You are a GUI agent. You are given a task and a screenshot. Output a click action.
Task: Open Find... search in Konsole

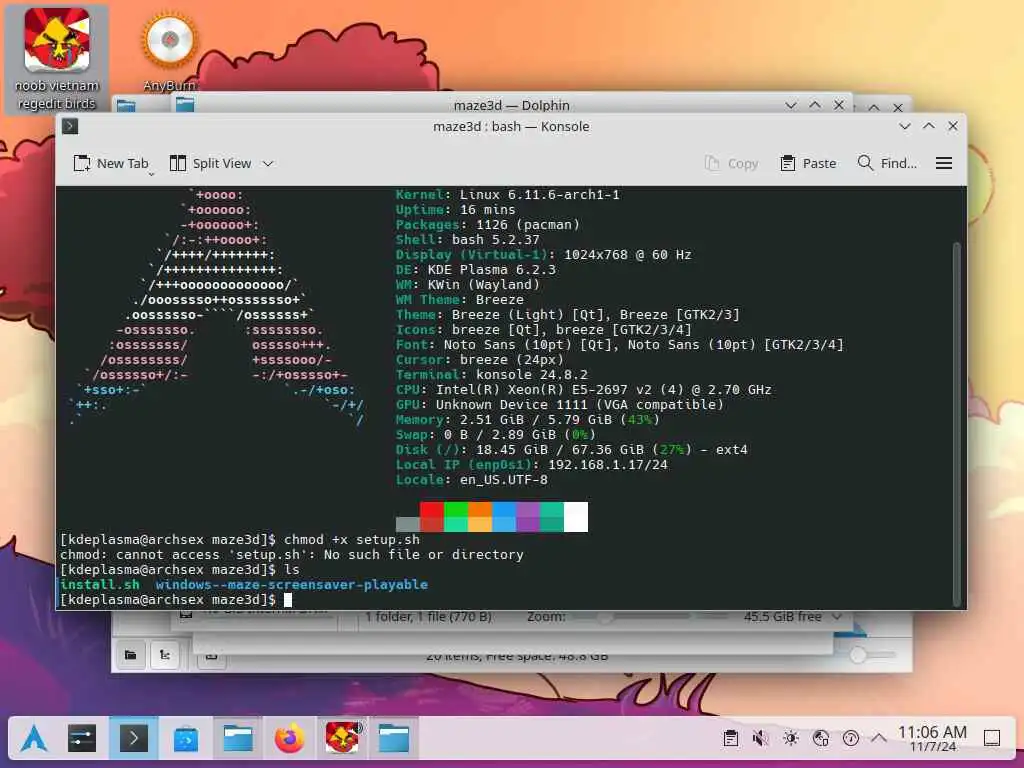(x=887, y=163)
